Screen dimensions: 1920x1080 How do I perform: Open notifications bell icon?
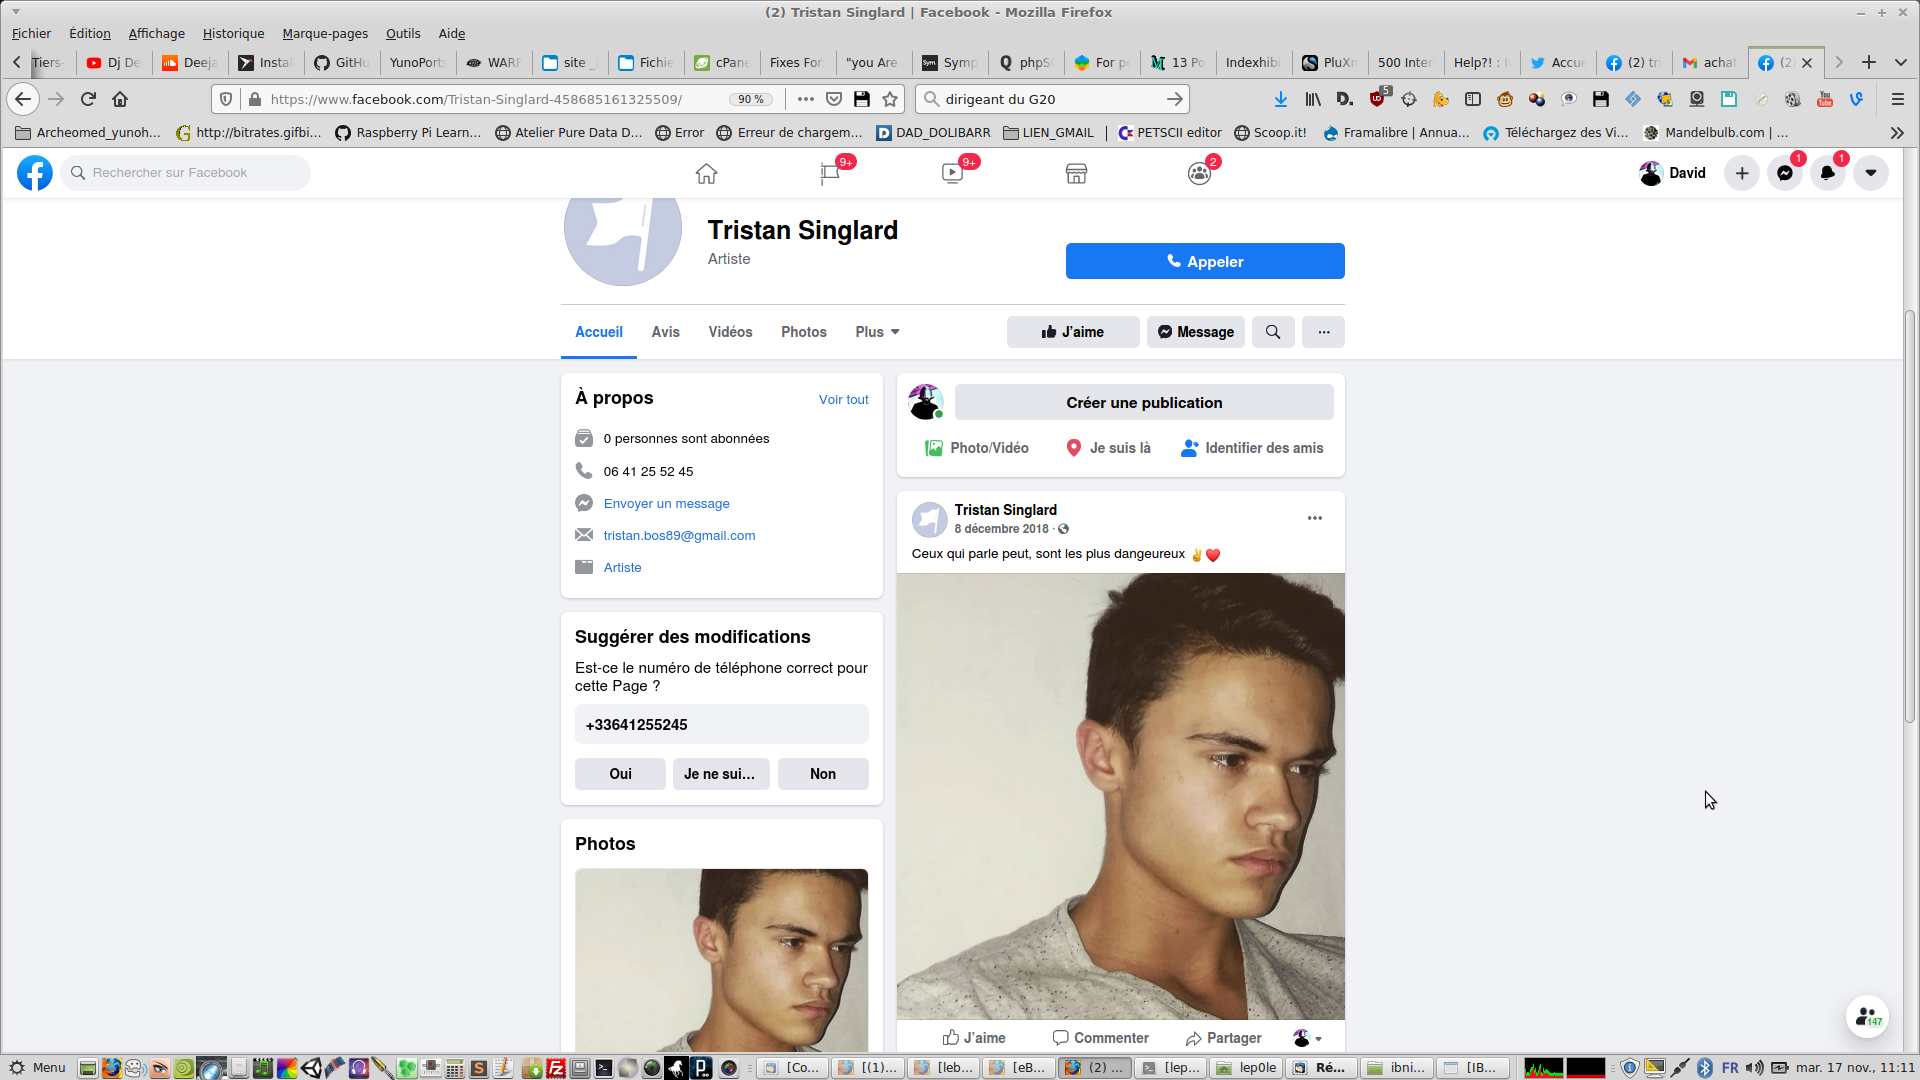coord(1828,173)
